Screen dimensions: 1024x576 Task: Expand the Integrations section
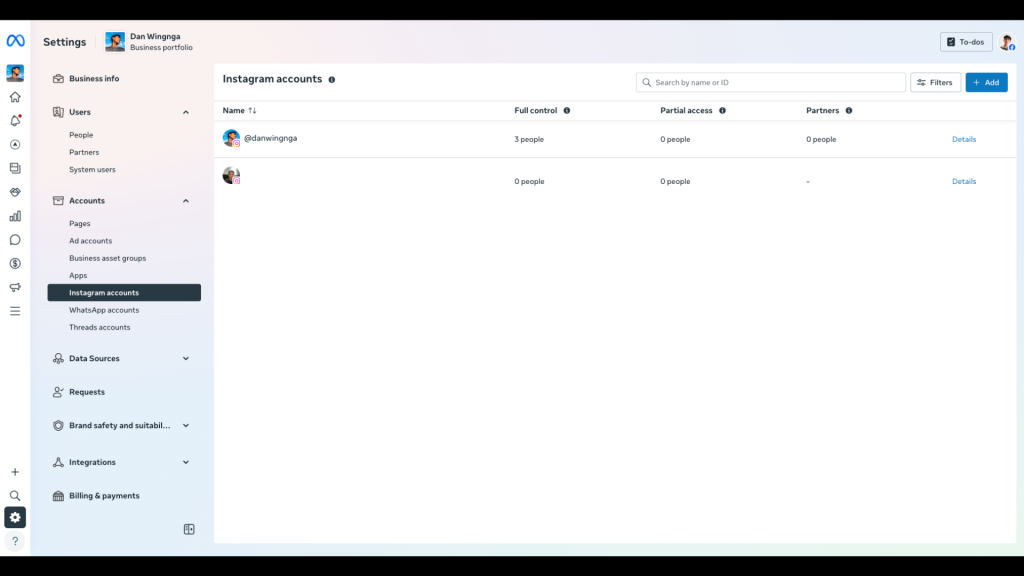click(x=186, y=462)
